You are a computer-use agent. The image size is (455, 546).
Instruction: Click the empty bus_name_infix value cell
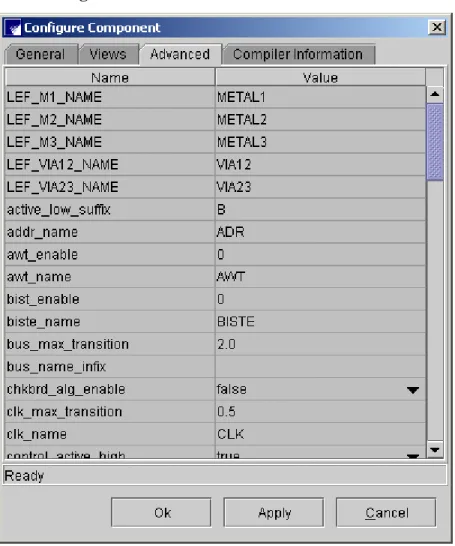[320, 367]
